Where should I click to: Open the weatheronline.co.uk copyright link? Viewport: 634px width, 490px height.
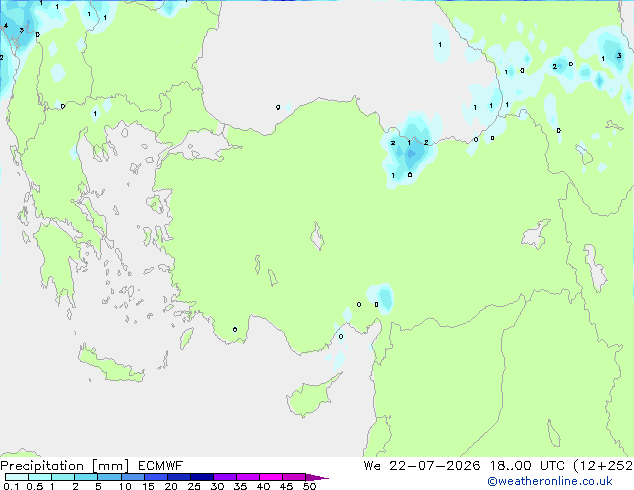[x=549, y=481]
